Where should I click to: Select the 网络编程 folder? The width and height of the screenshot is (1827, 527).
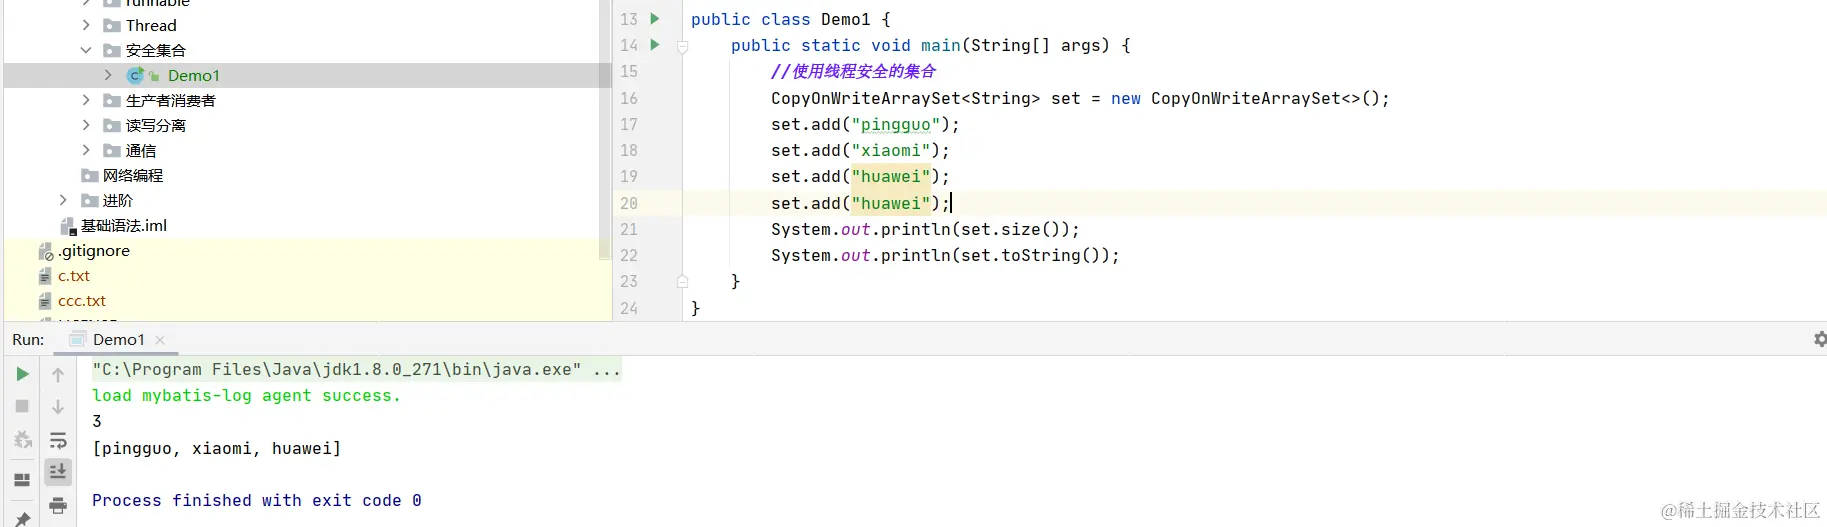pyautogui.click(x=133, y=176)
